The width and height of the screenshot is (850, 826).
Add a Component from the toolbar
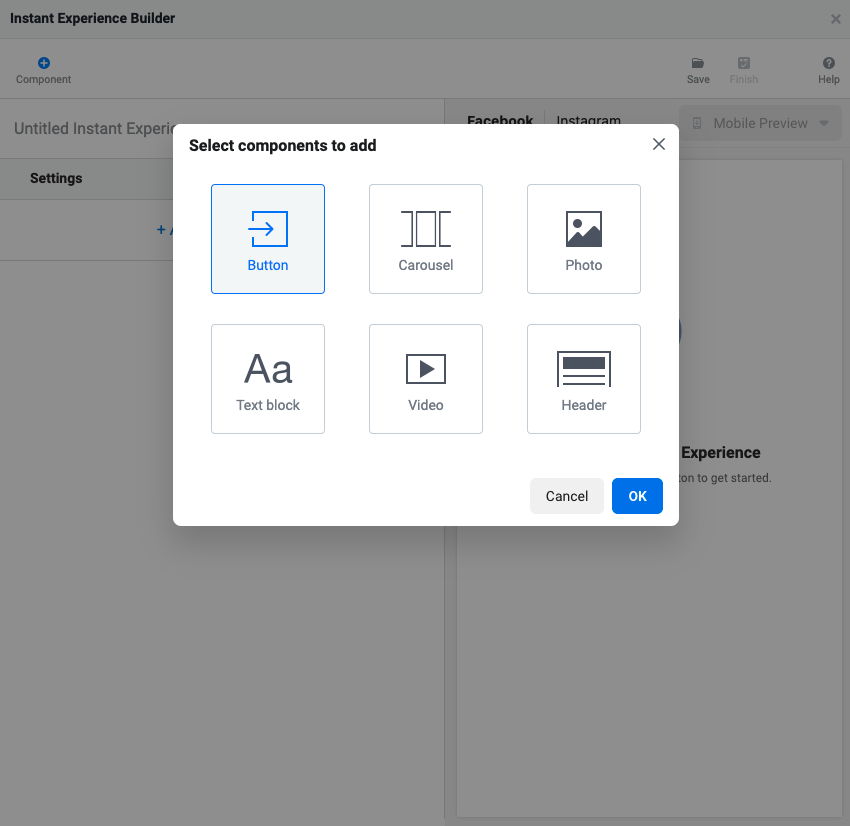43,70
